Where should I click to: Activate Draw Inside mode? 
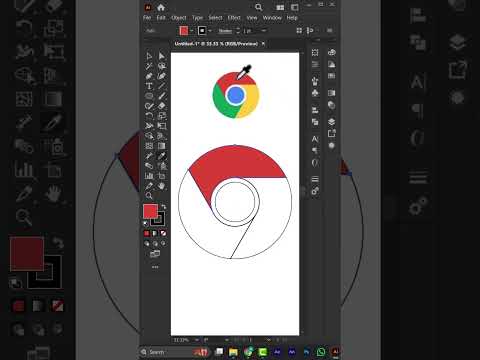click(163, 244)
